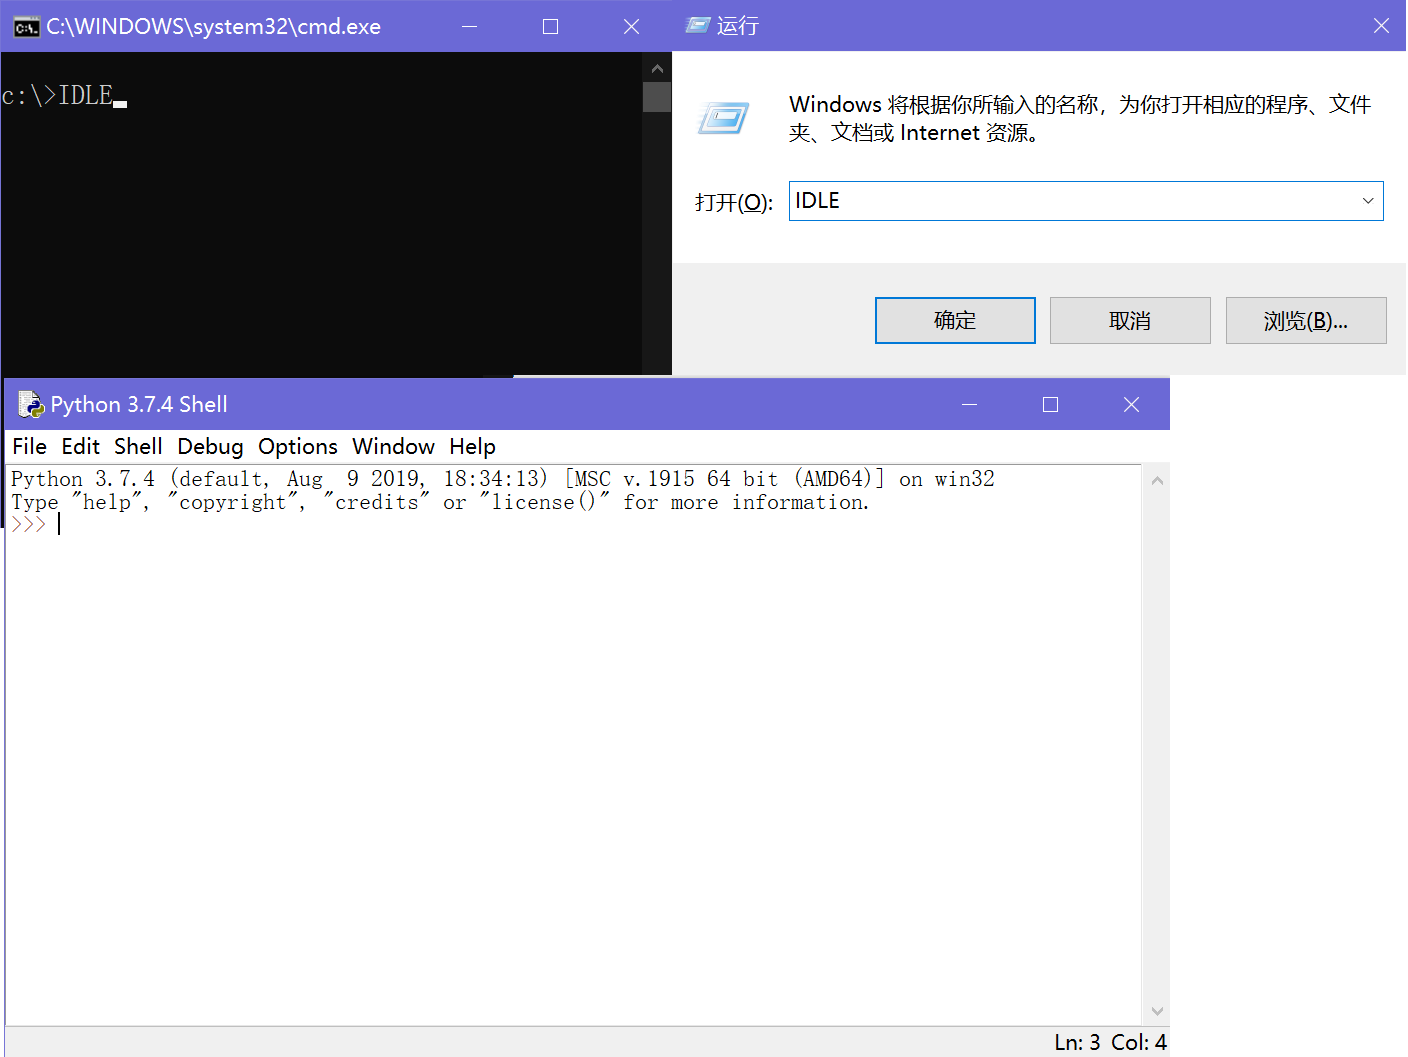Minimize the cmd.exe window

click(469, 26)
